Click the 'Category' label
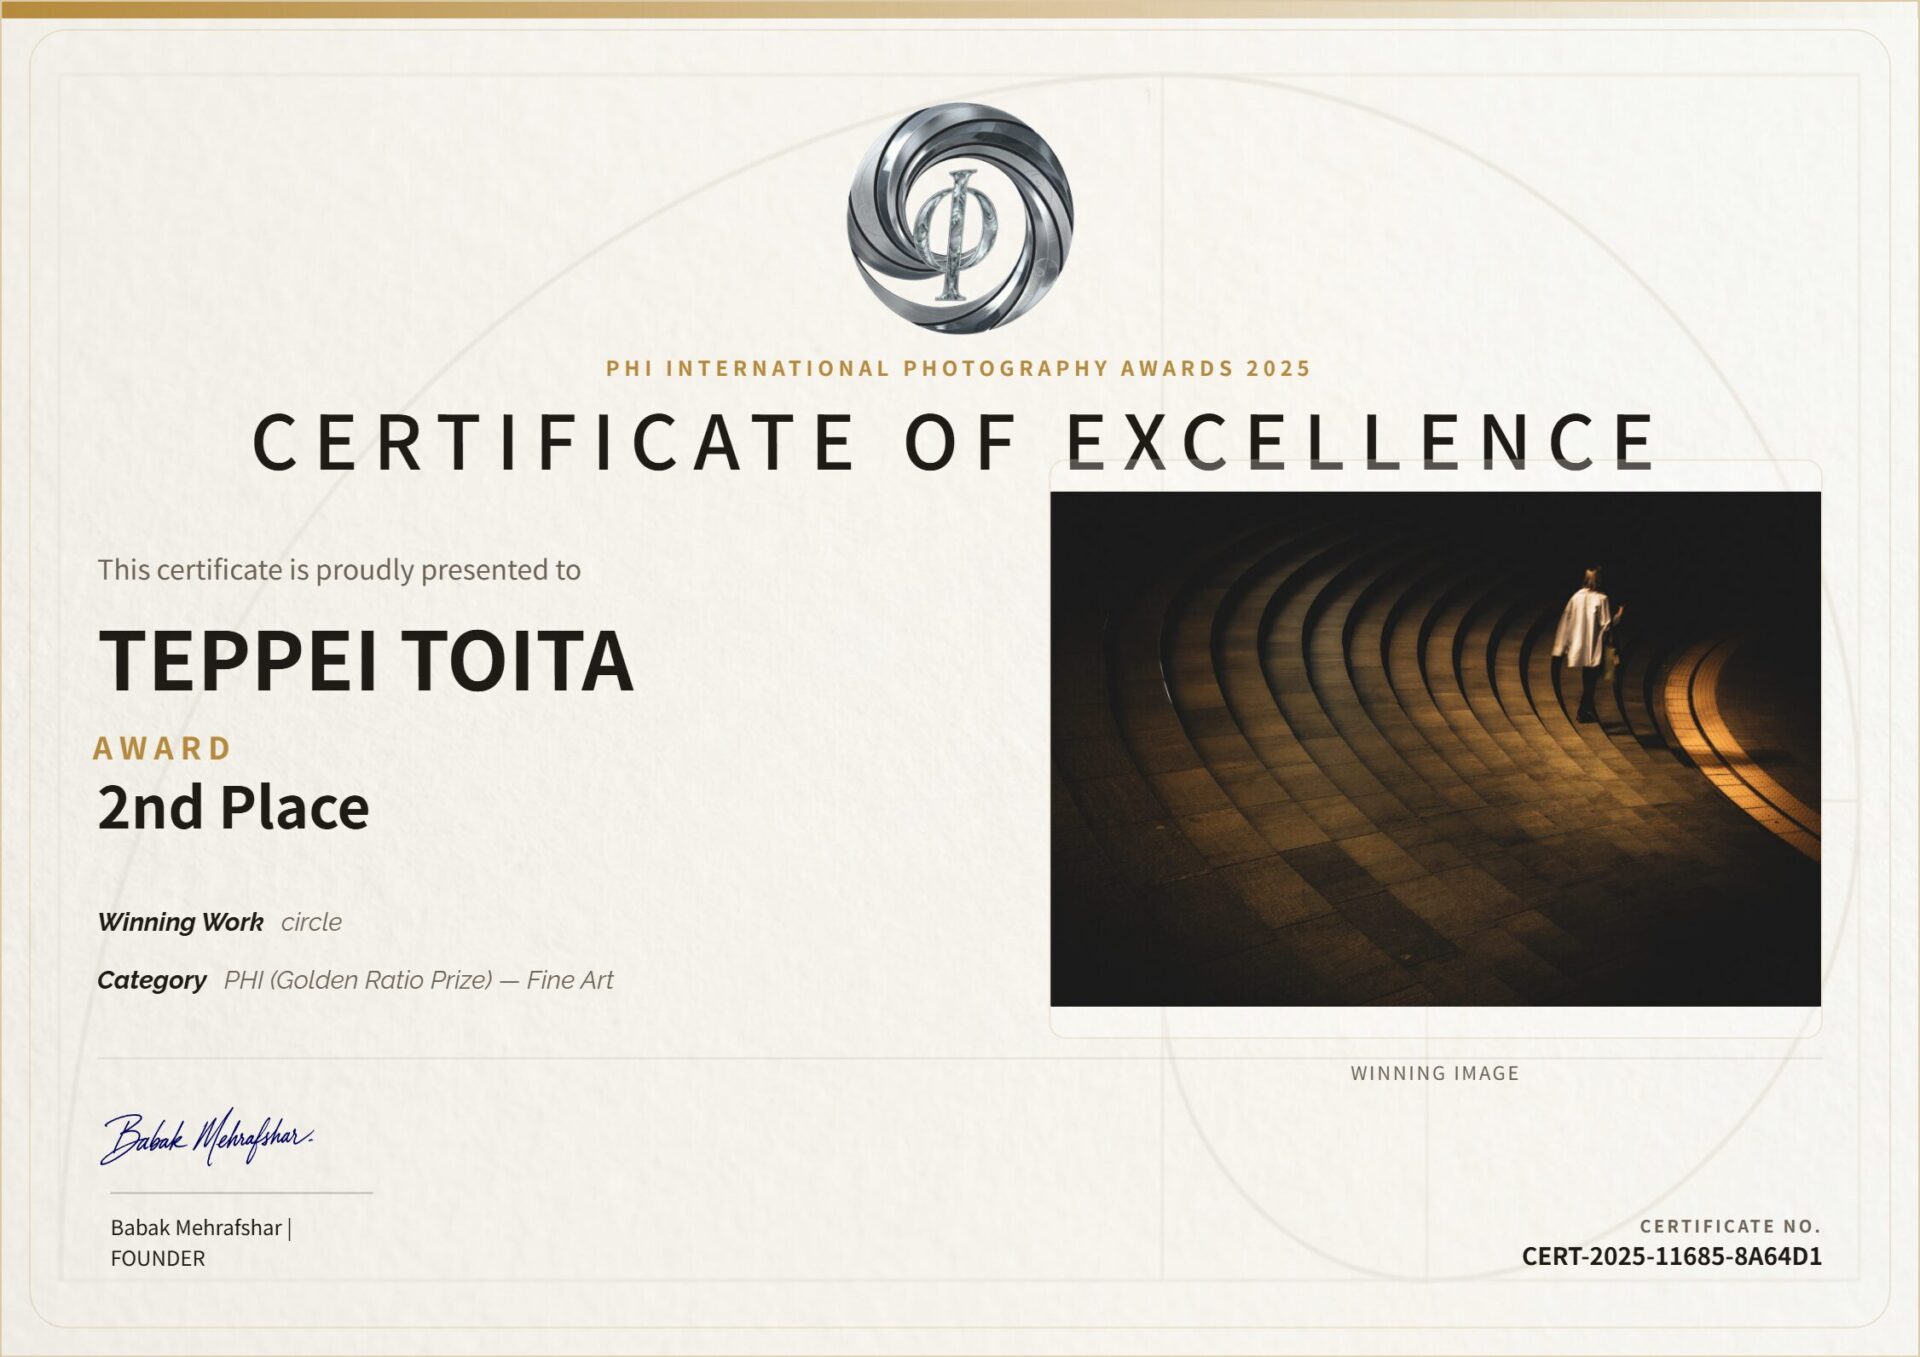The width and height of the screenshot is (1920, 1357). [152, 980]
